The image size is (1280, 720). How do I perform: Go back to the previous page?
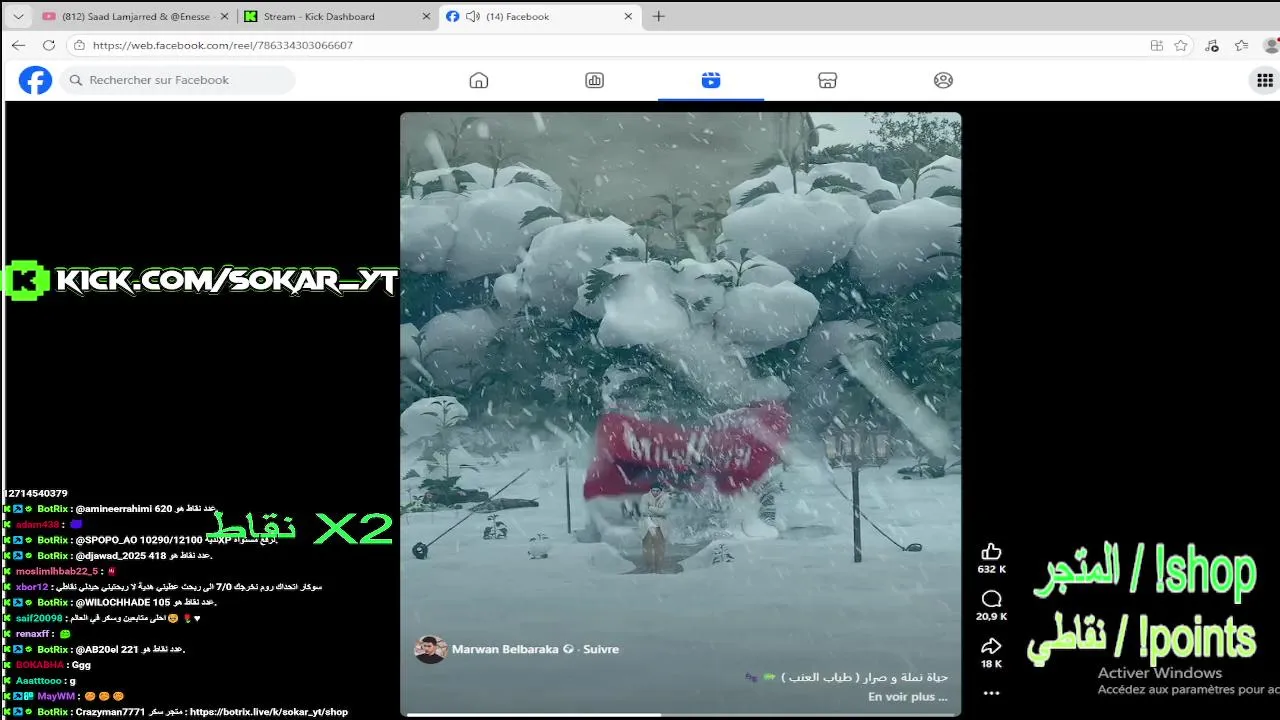click(18, 45)
